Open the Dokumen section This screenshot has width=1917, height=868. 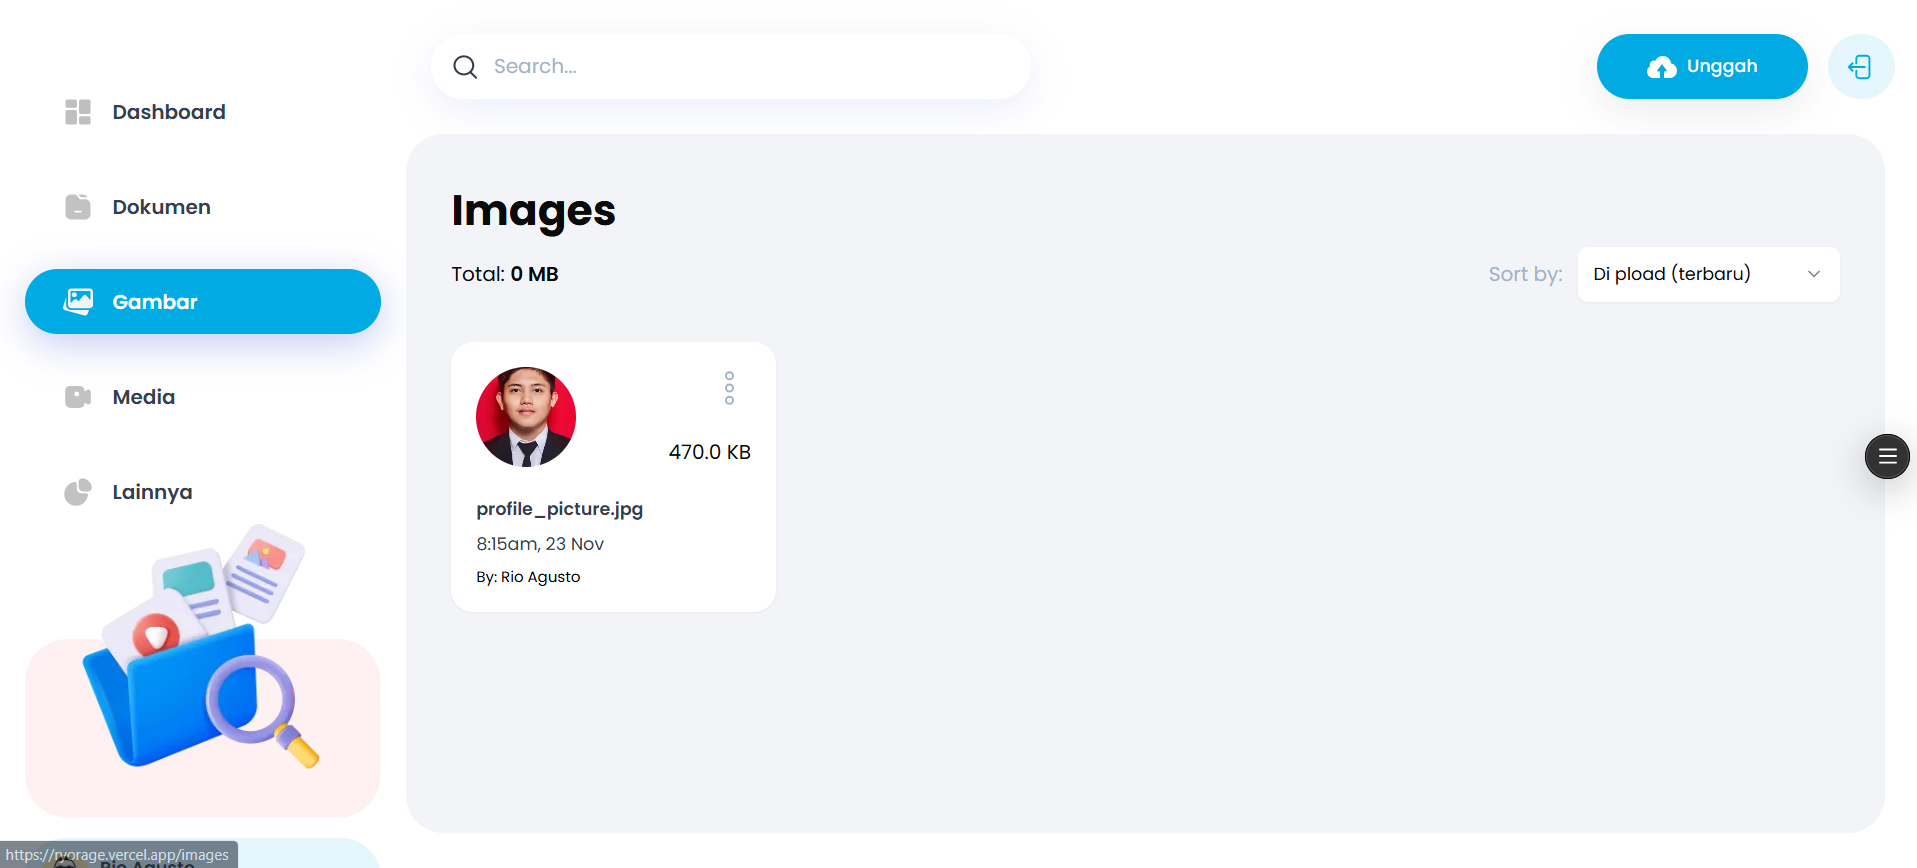coord(161,207)
